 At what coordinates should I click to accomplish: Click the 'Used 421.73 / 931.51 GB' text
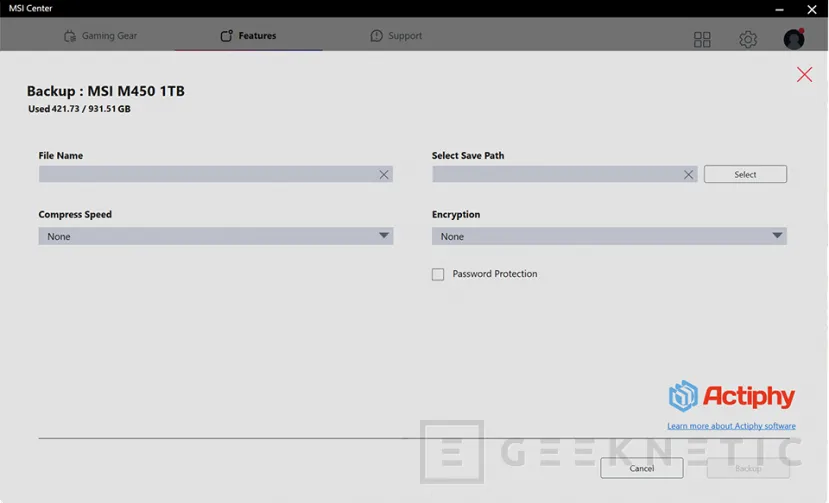[79, 108]
